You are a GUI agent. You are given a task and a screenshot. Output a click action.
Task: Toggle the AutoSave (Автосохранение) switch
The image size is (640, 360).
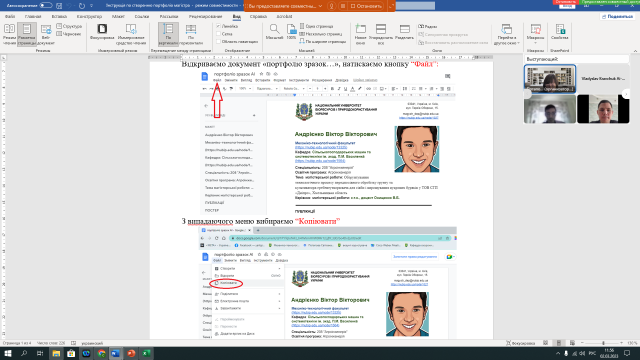[46, 6]
